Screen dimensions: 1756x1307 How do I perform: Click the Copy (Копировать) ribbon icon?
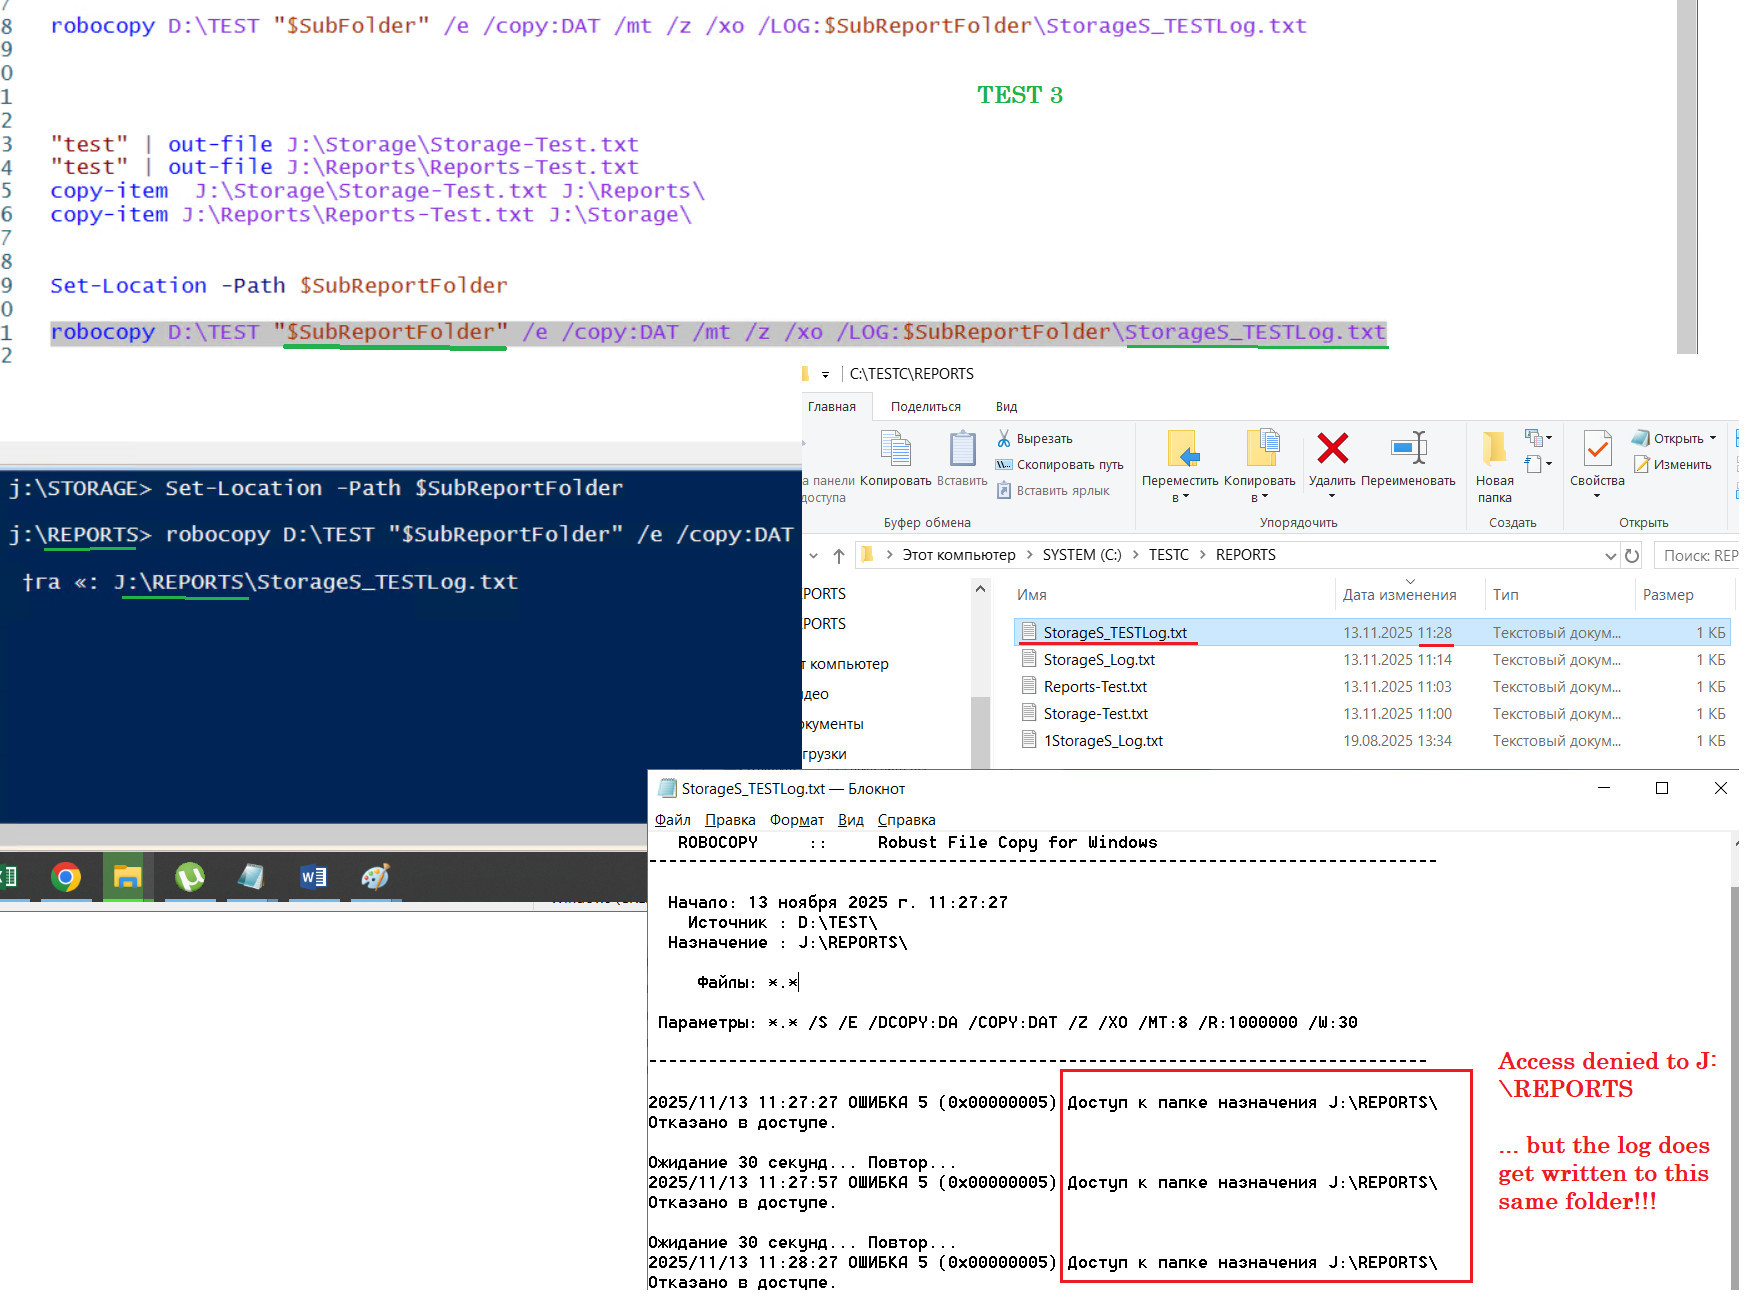(x=895, y=448)
